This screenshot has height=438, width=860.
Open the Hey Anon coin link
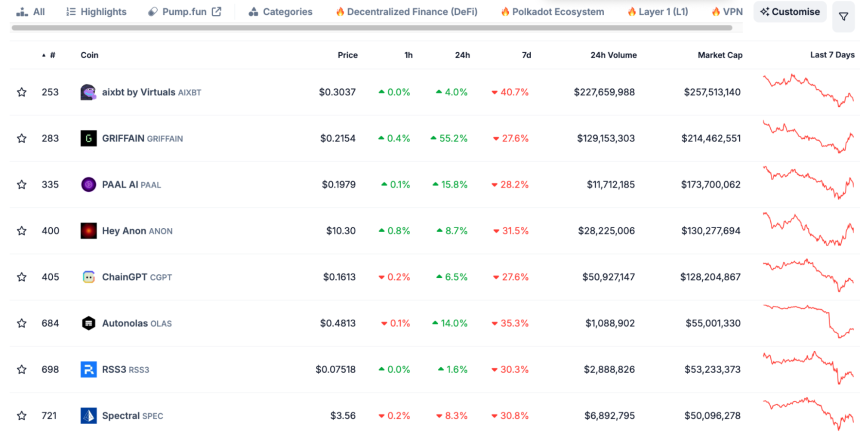137,231
